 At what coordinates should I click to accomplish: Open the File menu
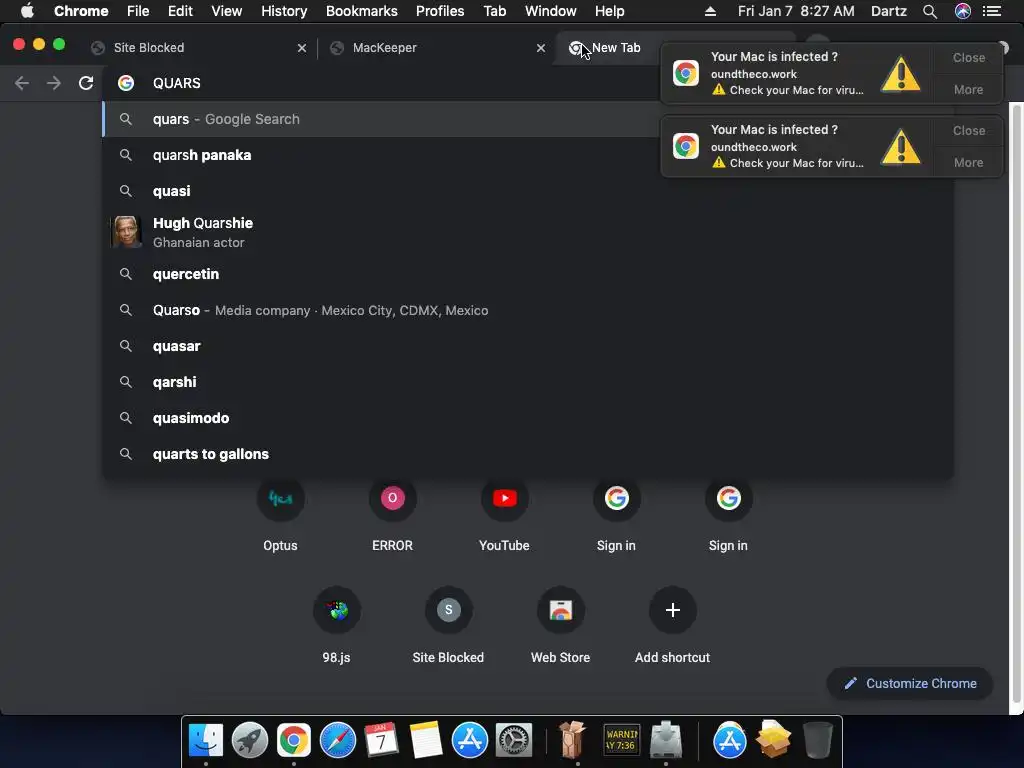click(138, 11)
